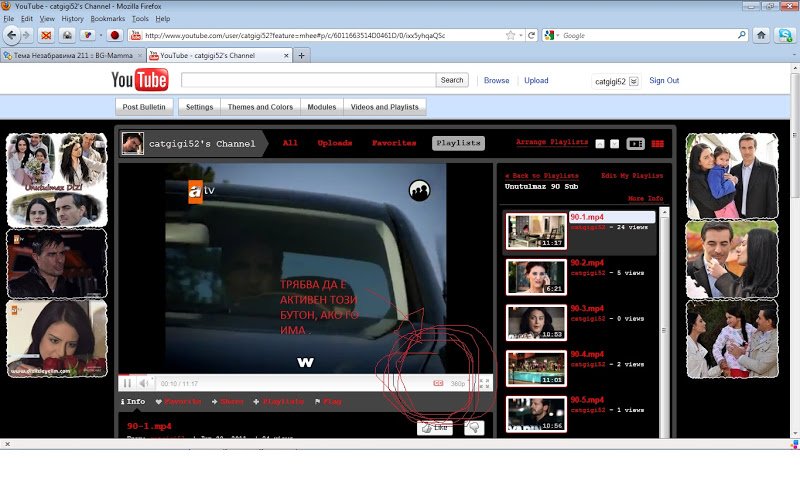
Task: Switch to player view layout icon
Action: coord(635,144)
